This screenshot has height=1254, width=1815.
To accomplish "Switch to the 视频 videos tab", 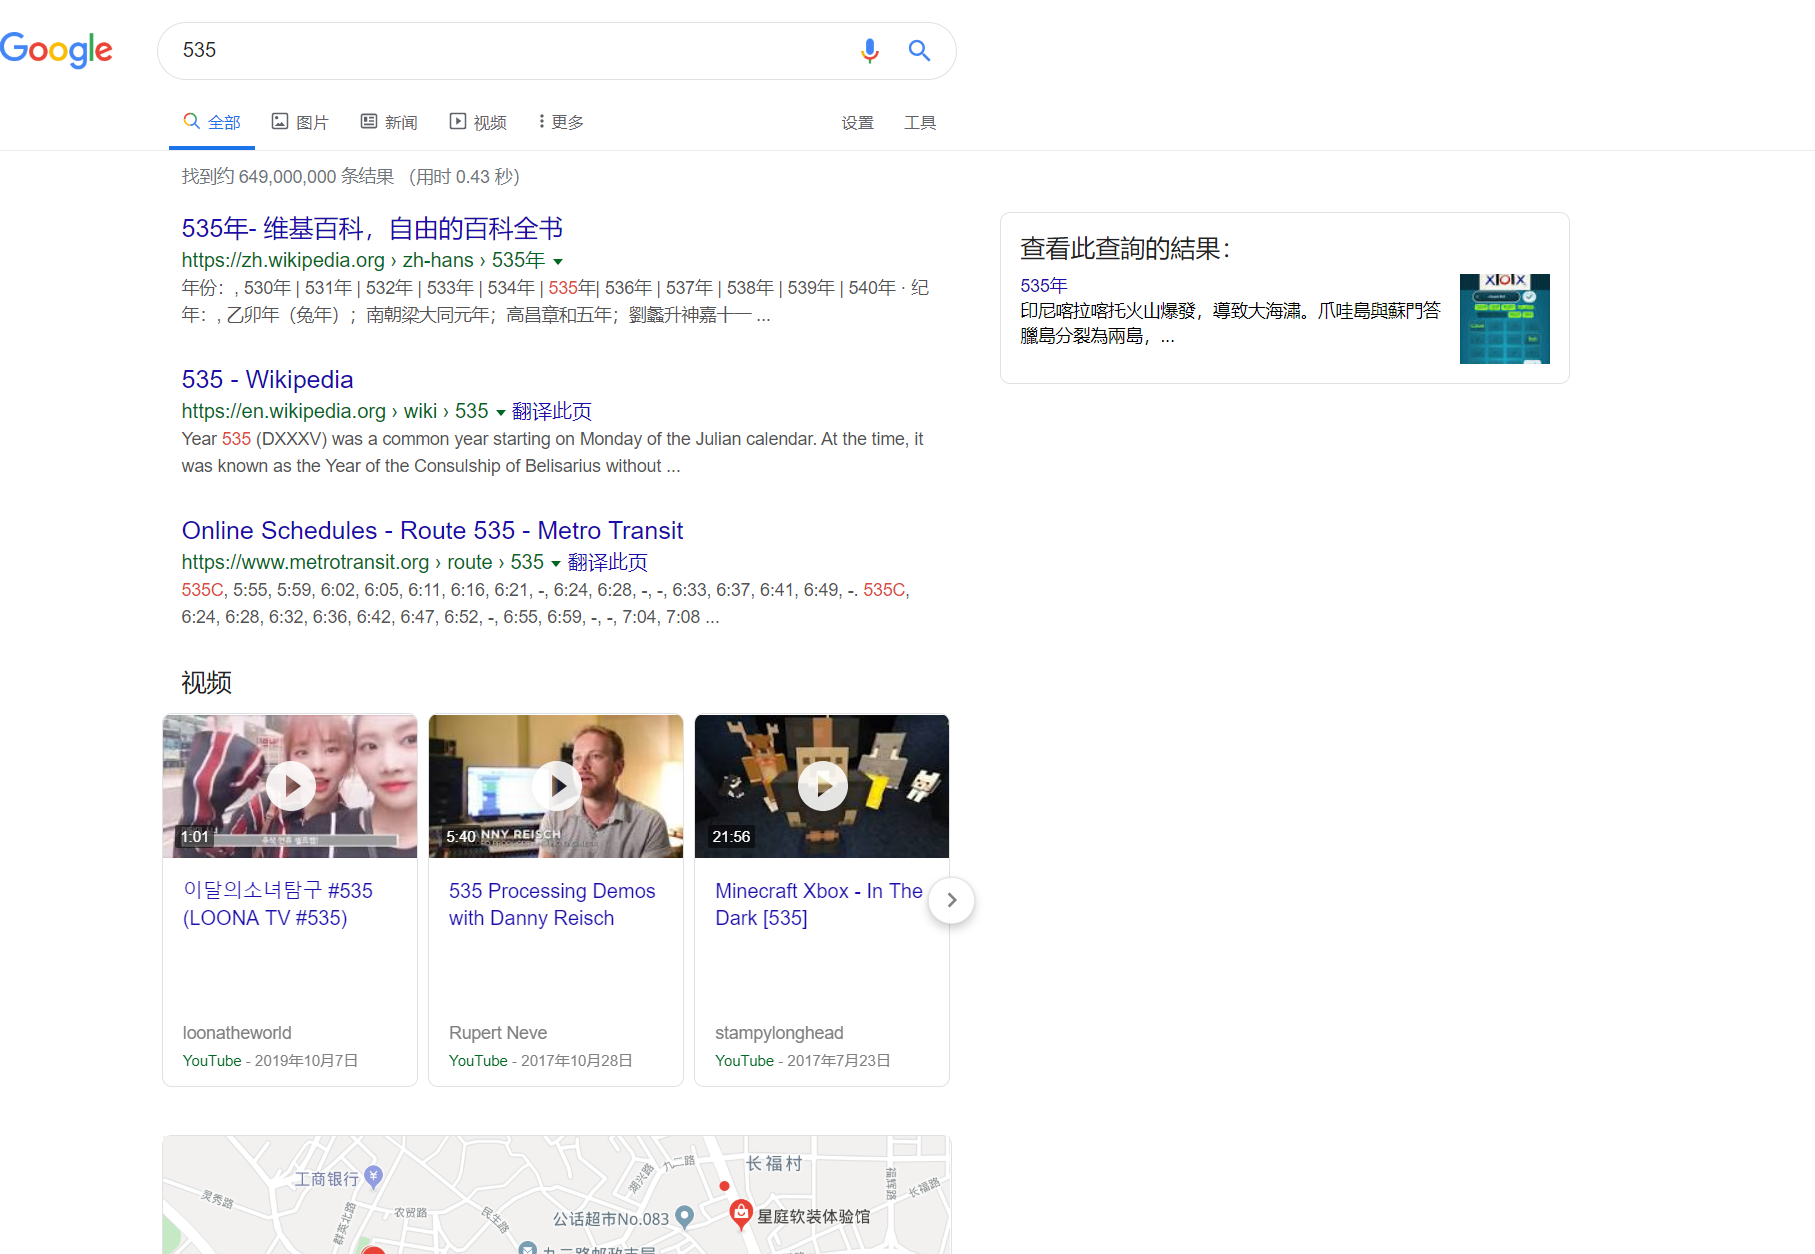I will click(478, 122).
